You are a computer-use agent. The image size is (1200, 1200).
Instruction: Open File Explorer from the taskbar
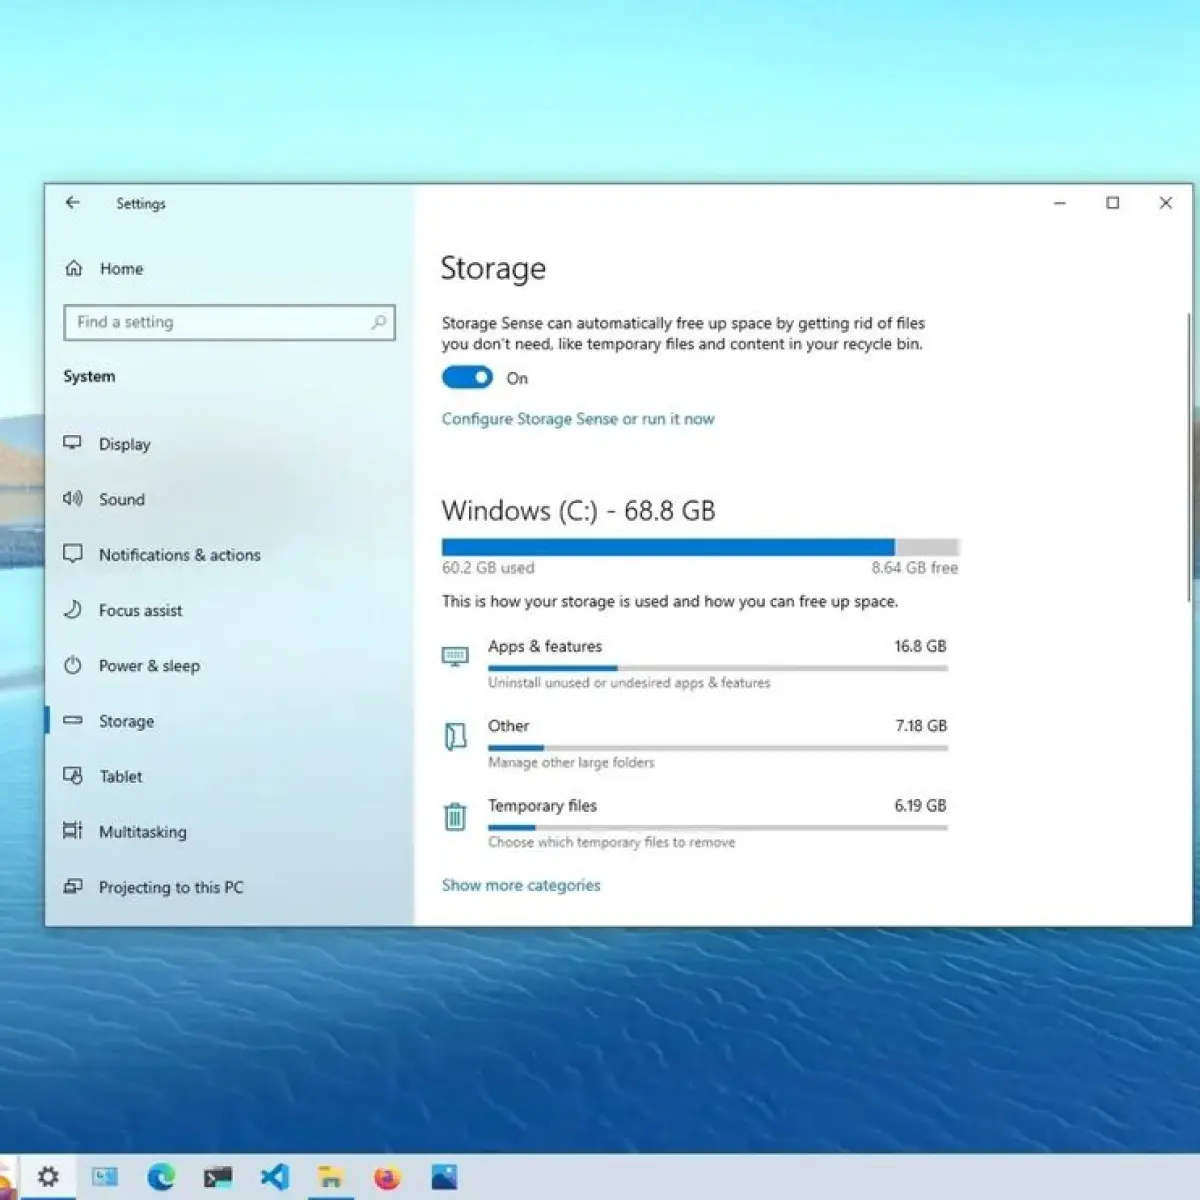tap(330, 1177)
